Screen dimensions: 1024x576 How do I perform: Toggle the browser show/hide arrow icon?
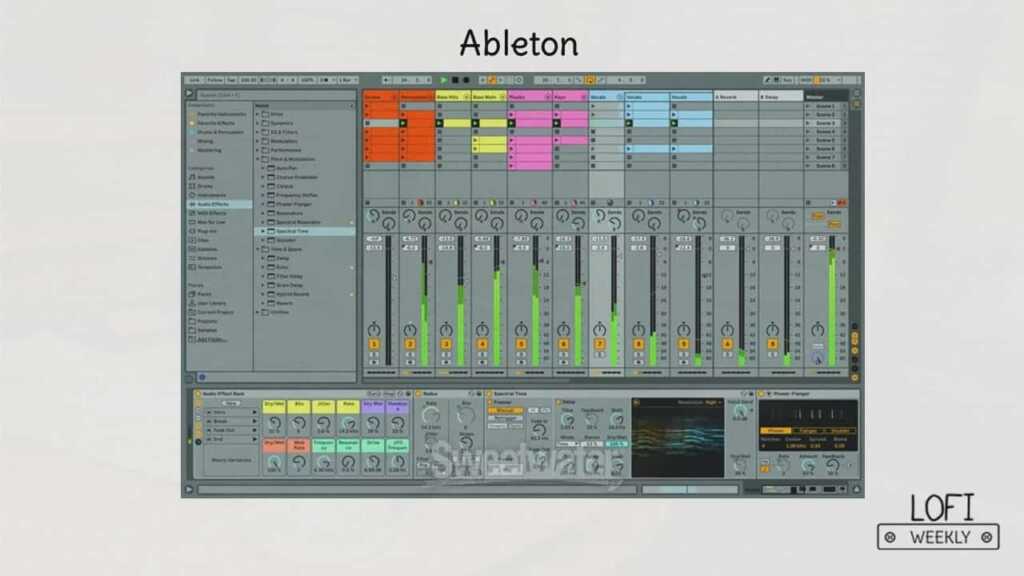point(189,94)
